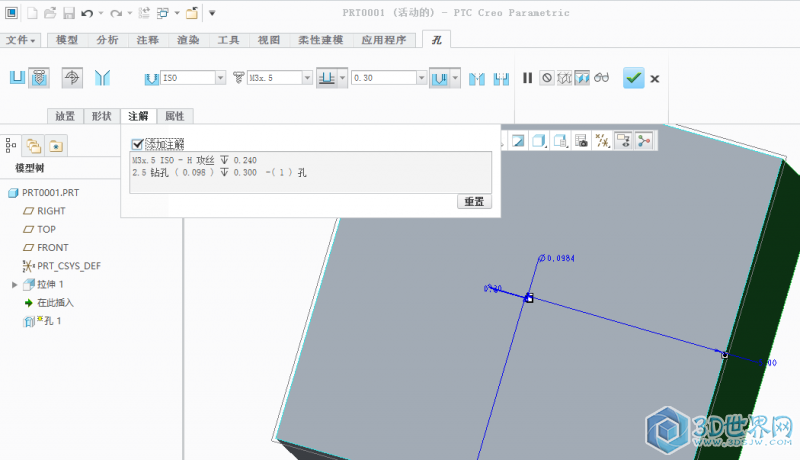Open the window switcher icon
The image size is (800, 460).
[x=163, y=13]
